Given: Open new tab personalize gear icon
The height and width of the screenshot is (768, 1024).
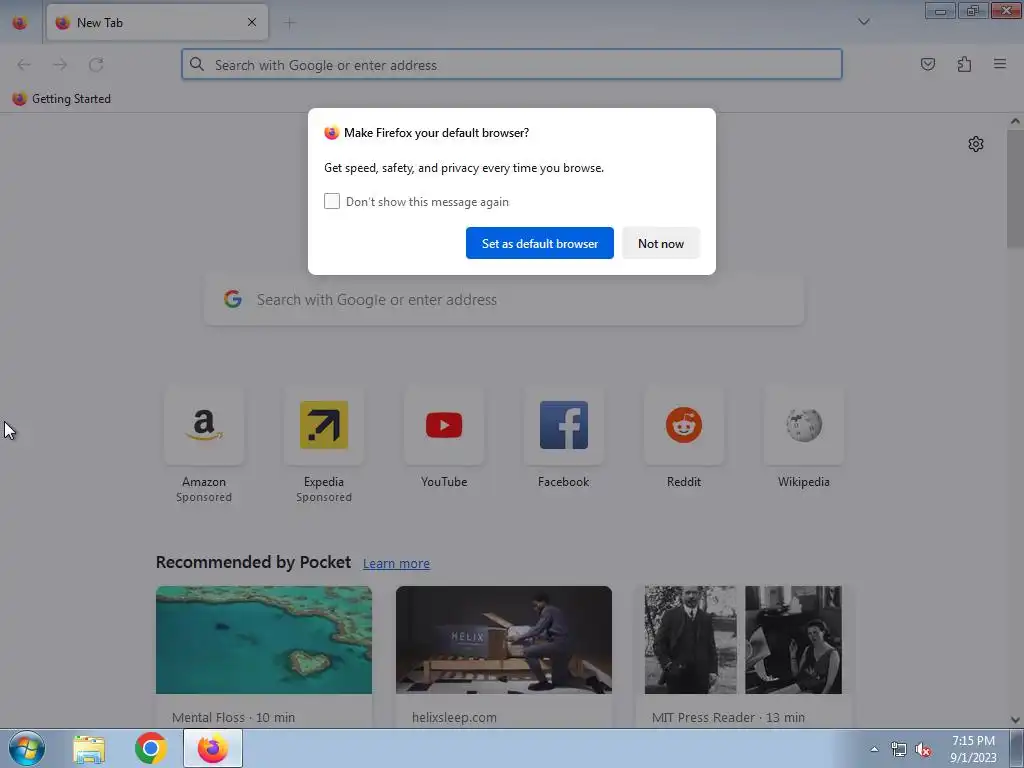Looking at the screenshot, I should click(x=976, y=144).
